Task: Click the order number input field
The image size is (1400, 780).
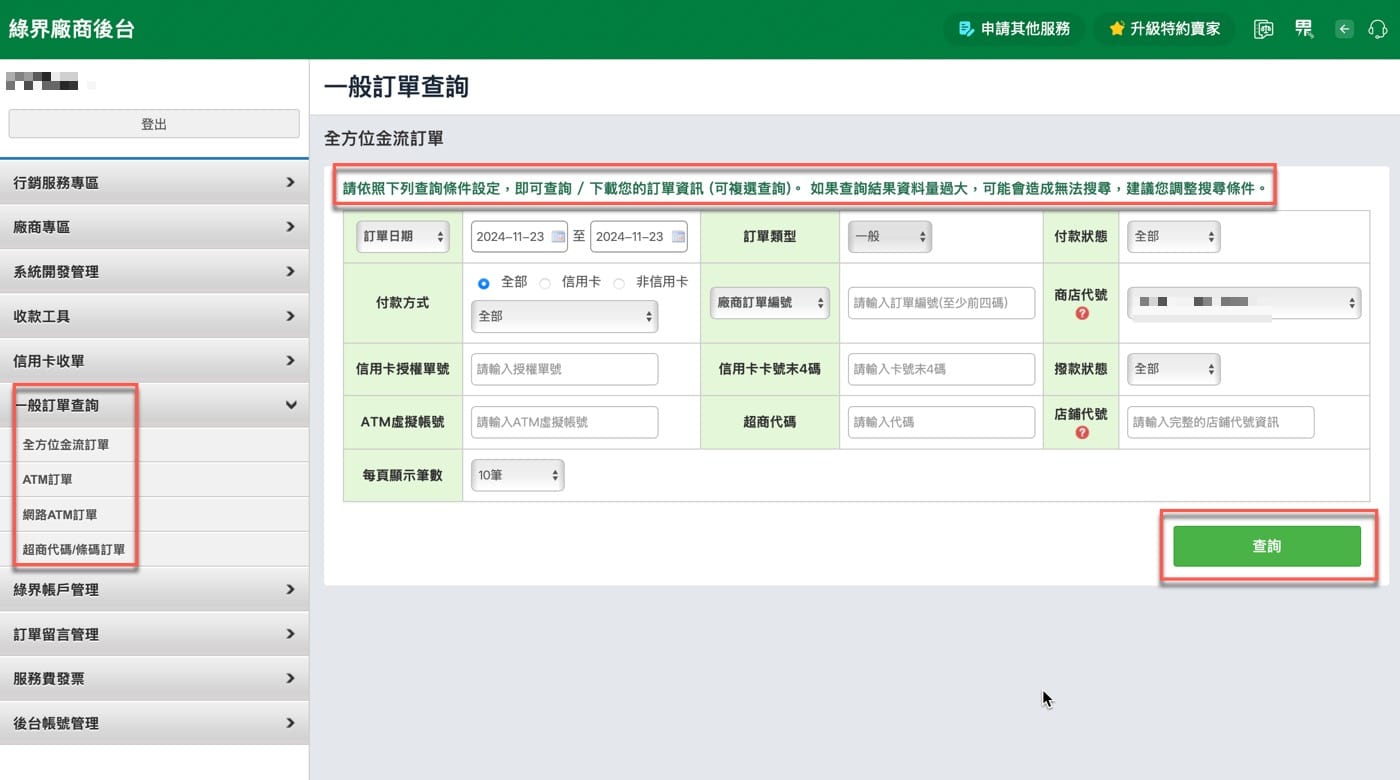Action: point(941,302)
